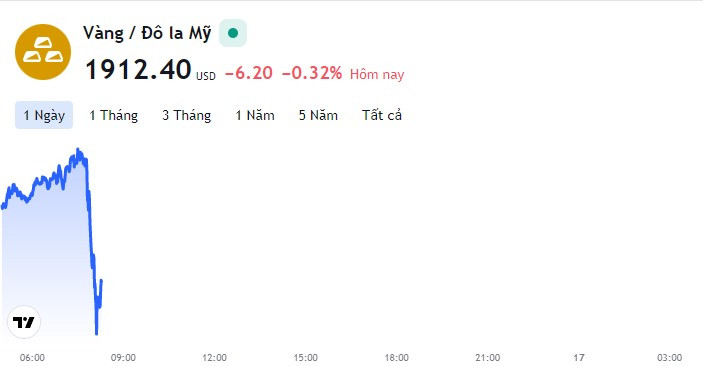
Task: Open the Vàng / Đô la Mỹ title link
Action: [x=147, y=34]
